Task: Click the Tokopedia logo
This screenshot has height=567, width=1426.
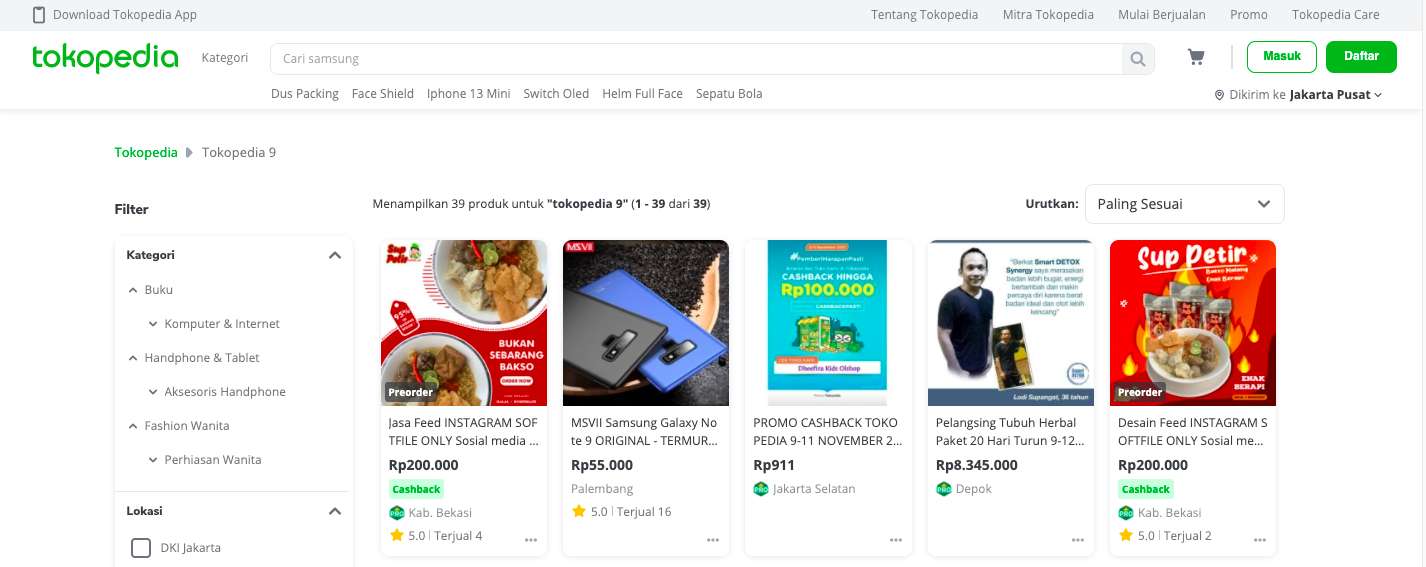Action: pyautogui.click(x=105, y=58)
